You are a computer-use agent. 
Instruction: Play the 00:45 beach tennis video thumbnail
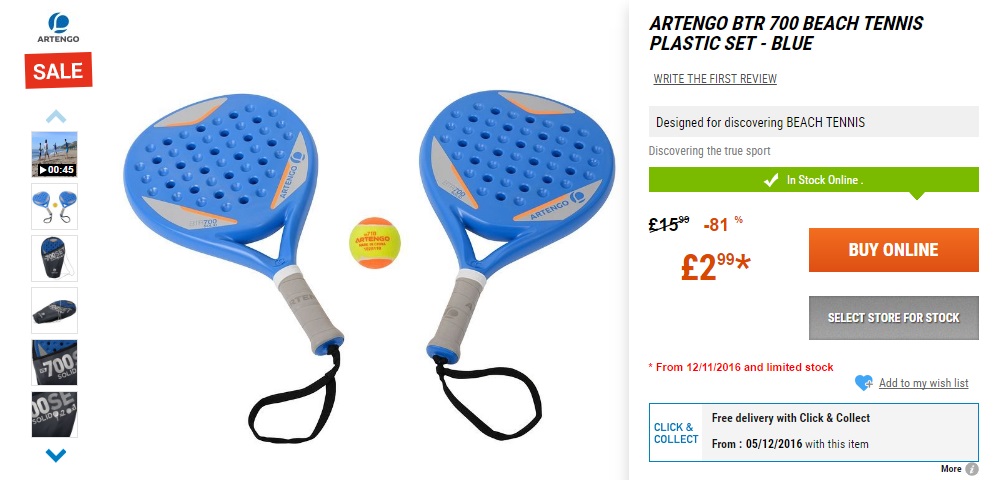point(54,154)
